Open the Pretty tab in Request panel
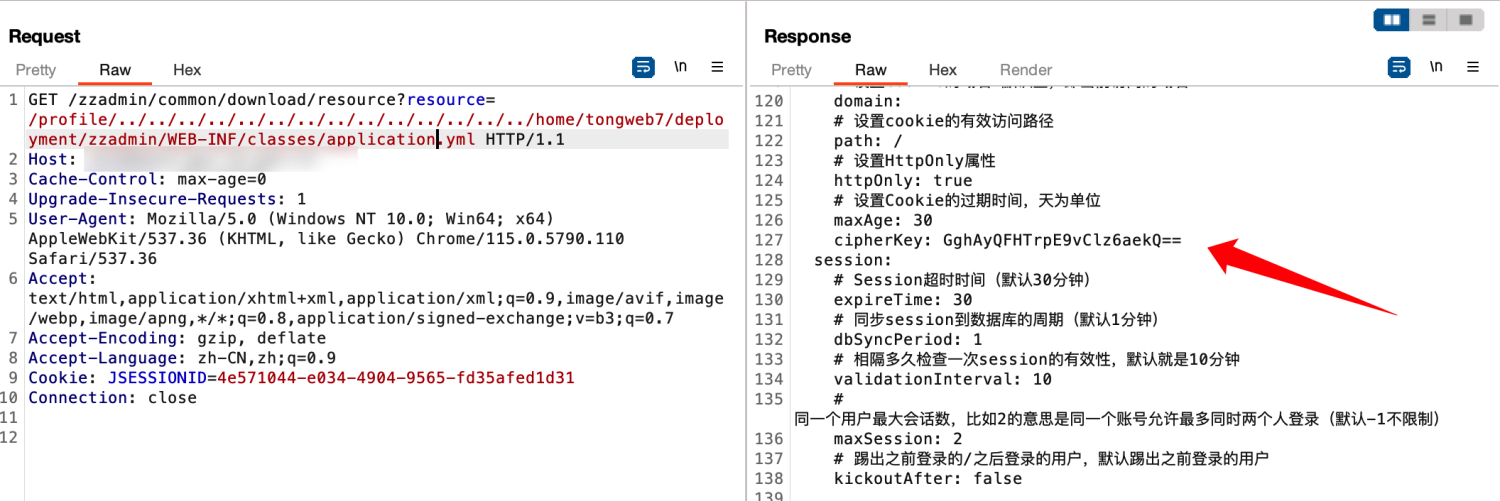 coord(36,70)
